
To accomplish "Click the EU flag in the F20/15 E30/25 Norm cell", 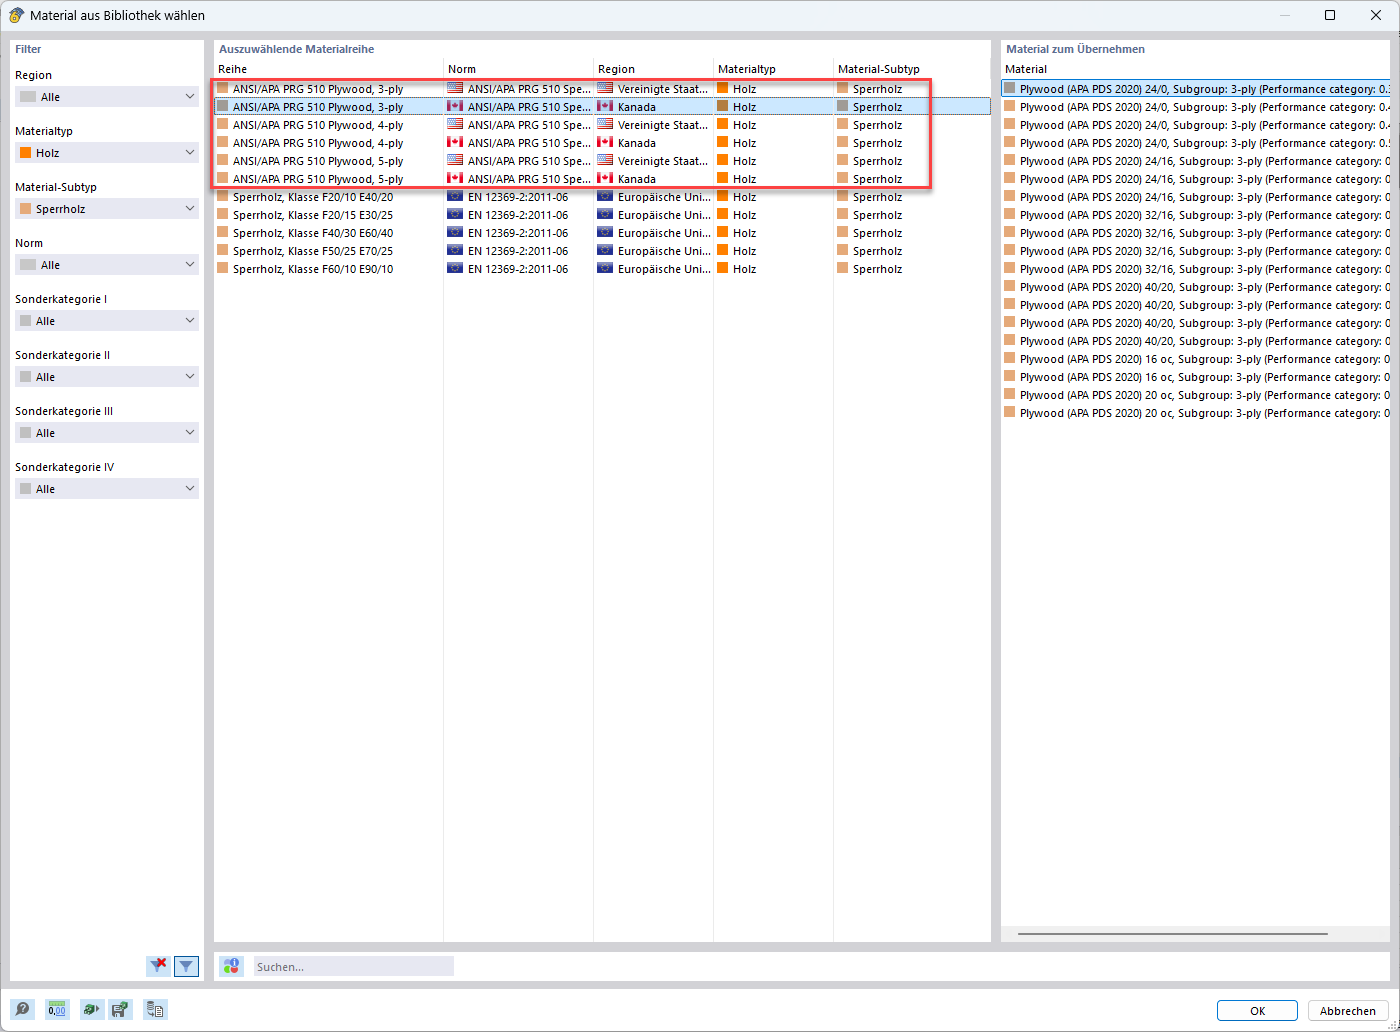I will click(455, 215).
